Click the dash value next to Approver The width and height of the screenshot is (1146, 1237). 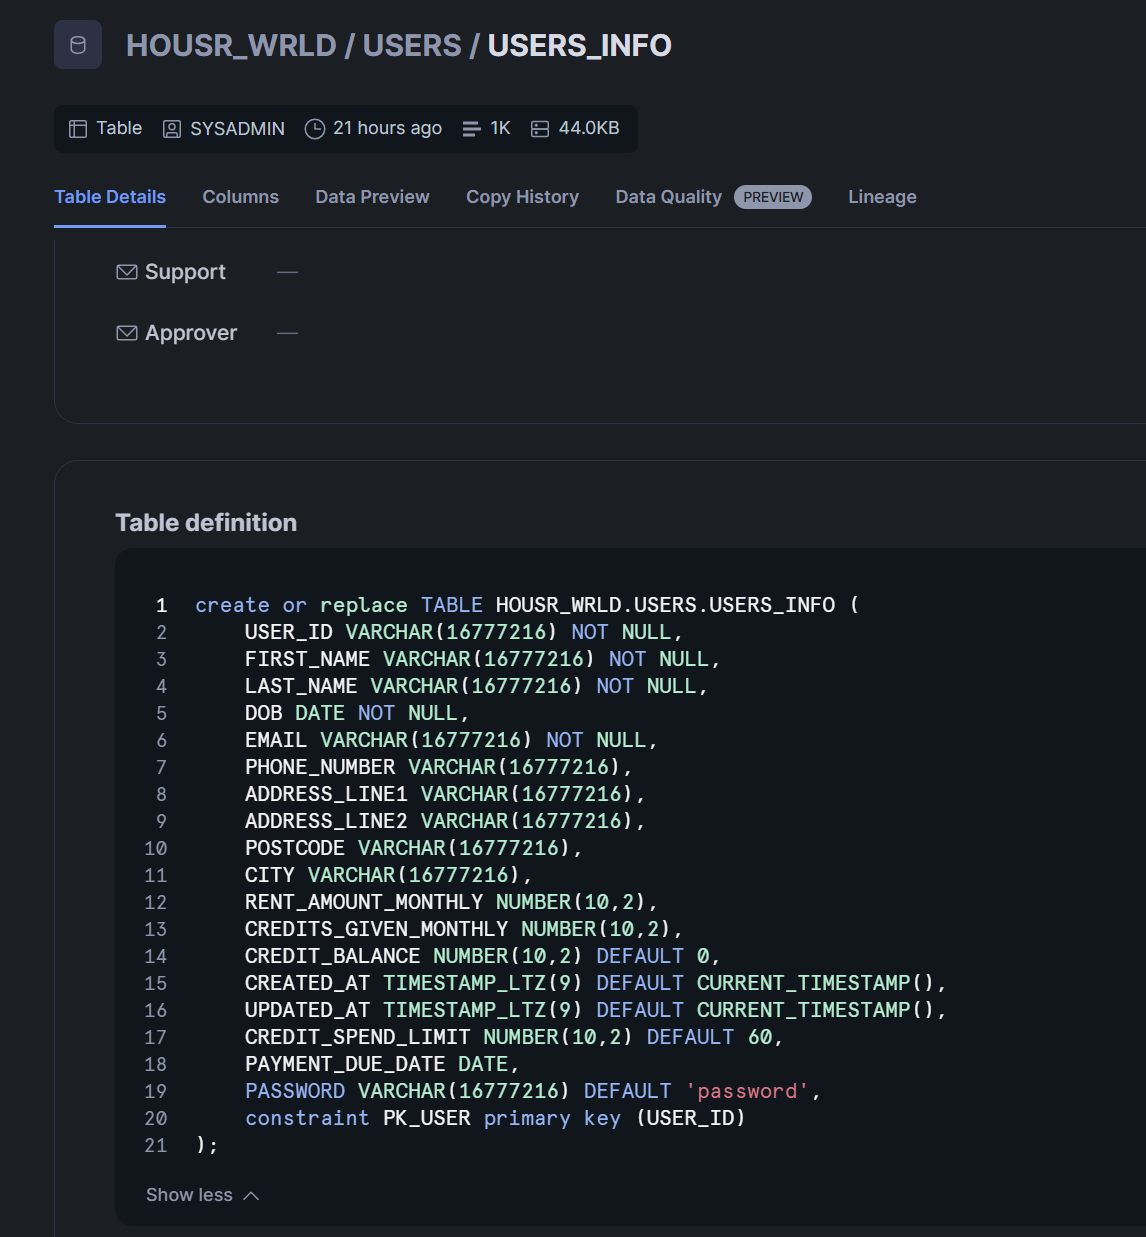click(288, 333)
